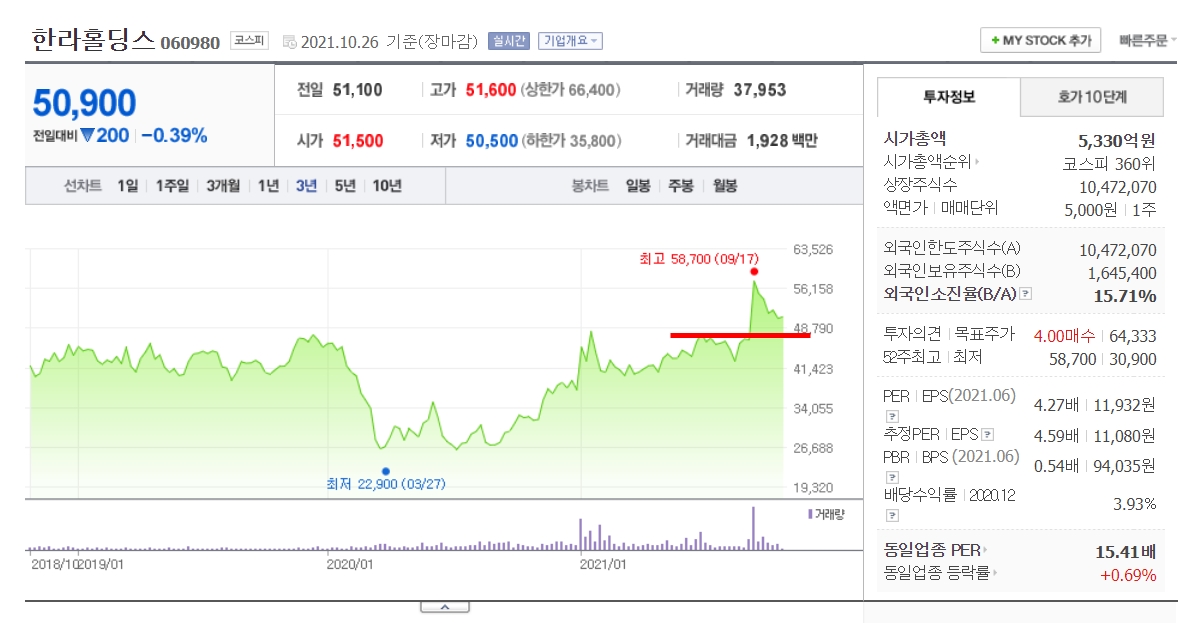Click the tall volume bar near 2021/01

(x=580, y=534)
